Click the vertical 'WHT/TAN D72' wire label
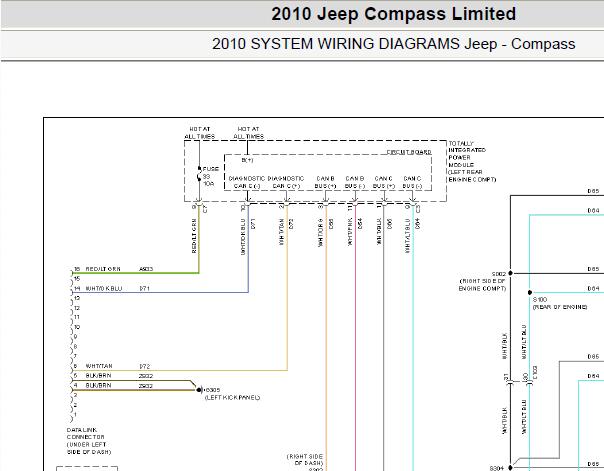This screenshot has width=604, height=471. click(286, 231)
